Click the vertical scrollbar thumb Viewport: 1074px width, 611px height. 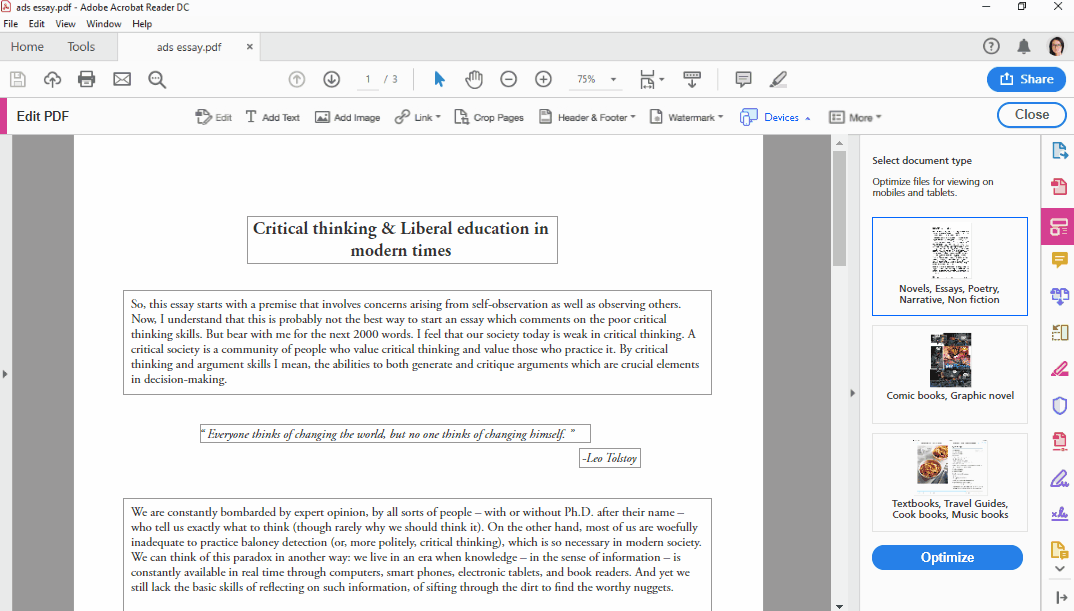click(839, 208)
